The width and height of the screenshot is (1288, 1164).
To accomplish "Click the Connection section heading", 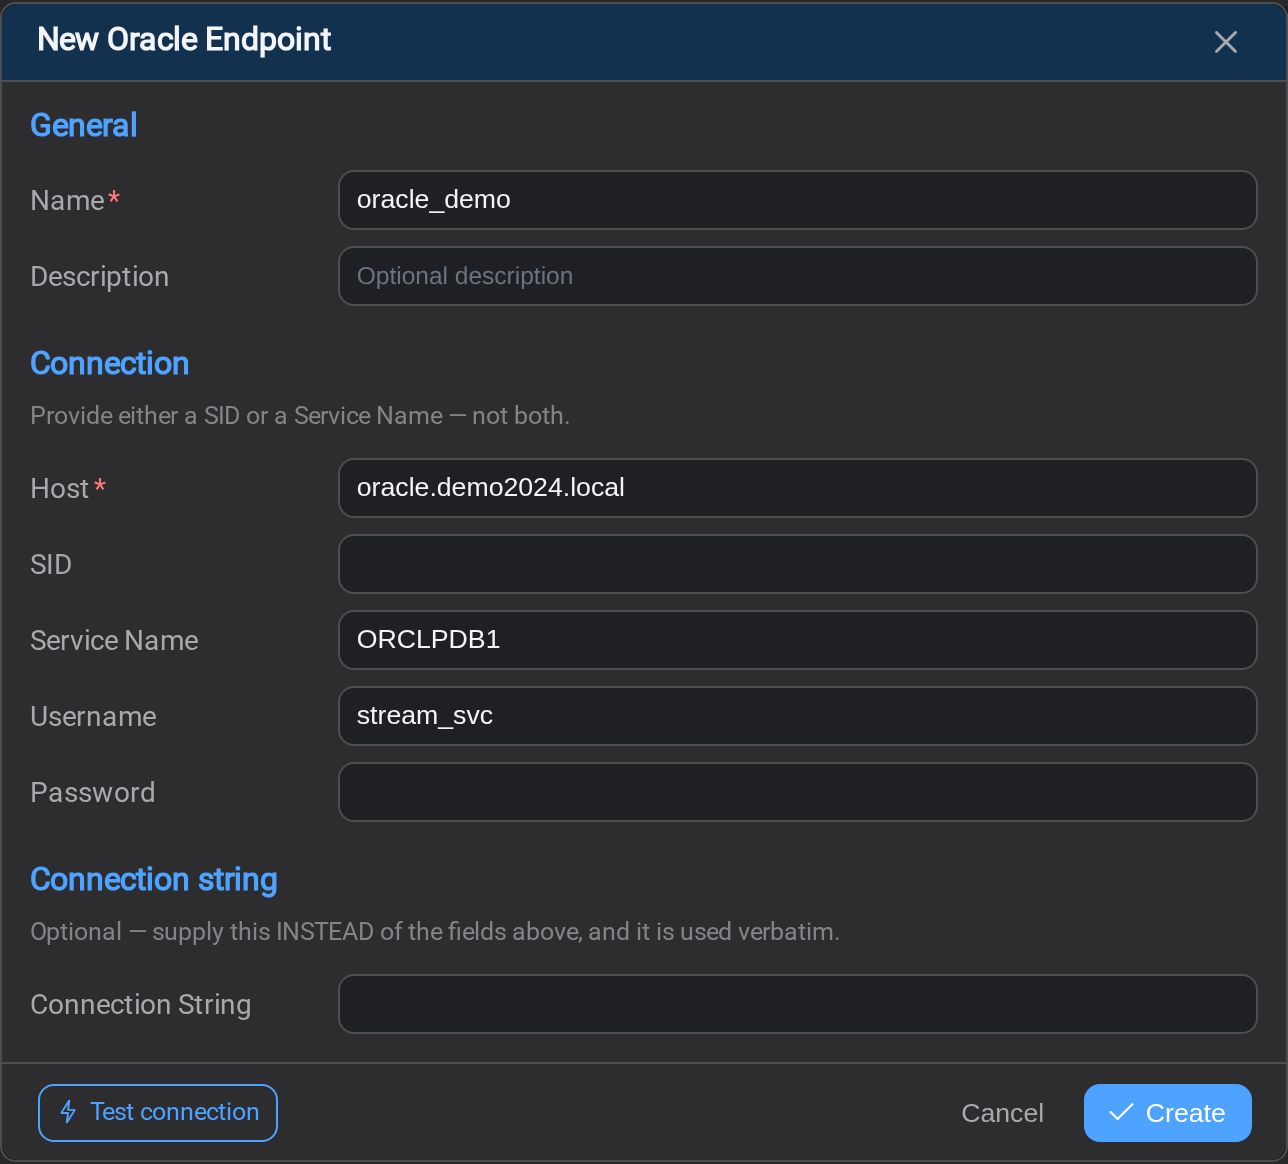I will click(110, 363).
